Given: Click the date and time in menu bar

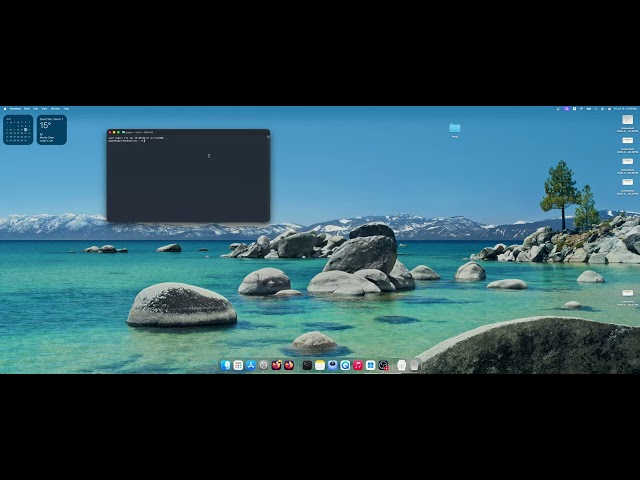Looking at the screenshot, I should tap(625, 109).
